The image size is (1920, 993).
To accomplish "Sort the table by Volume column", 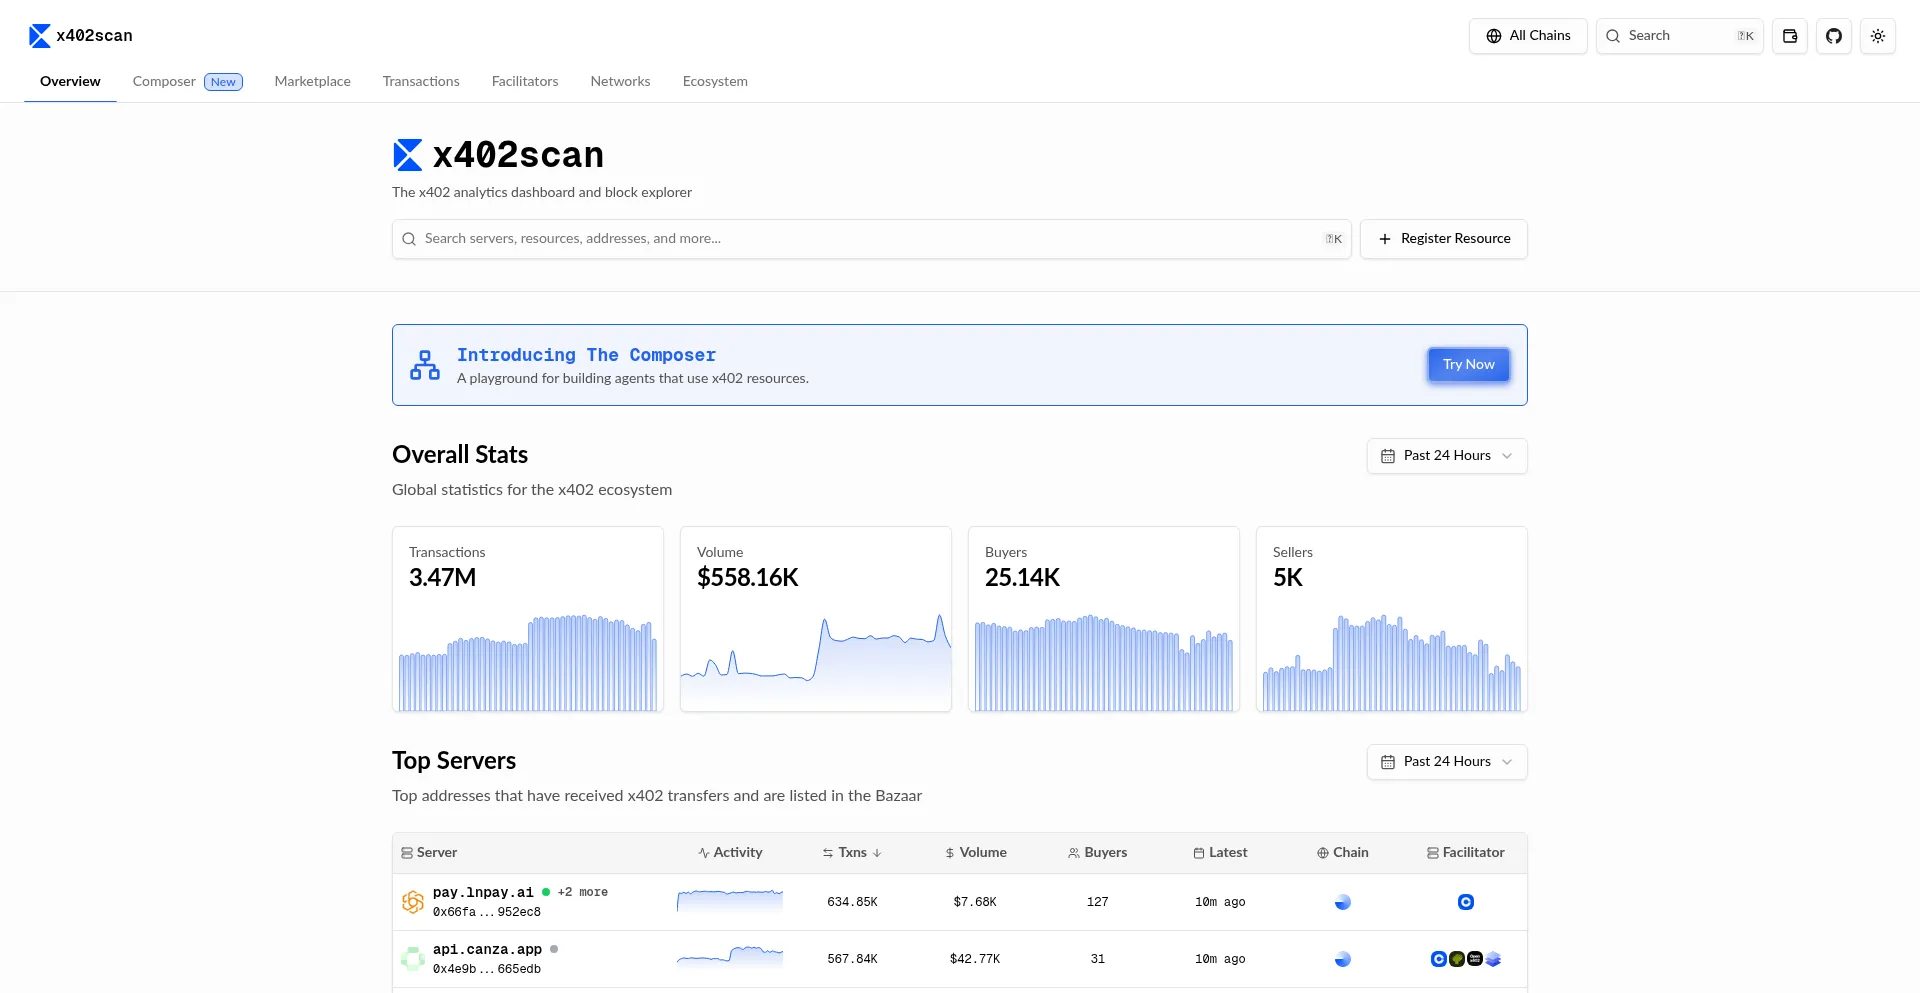I will (976, 853).
